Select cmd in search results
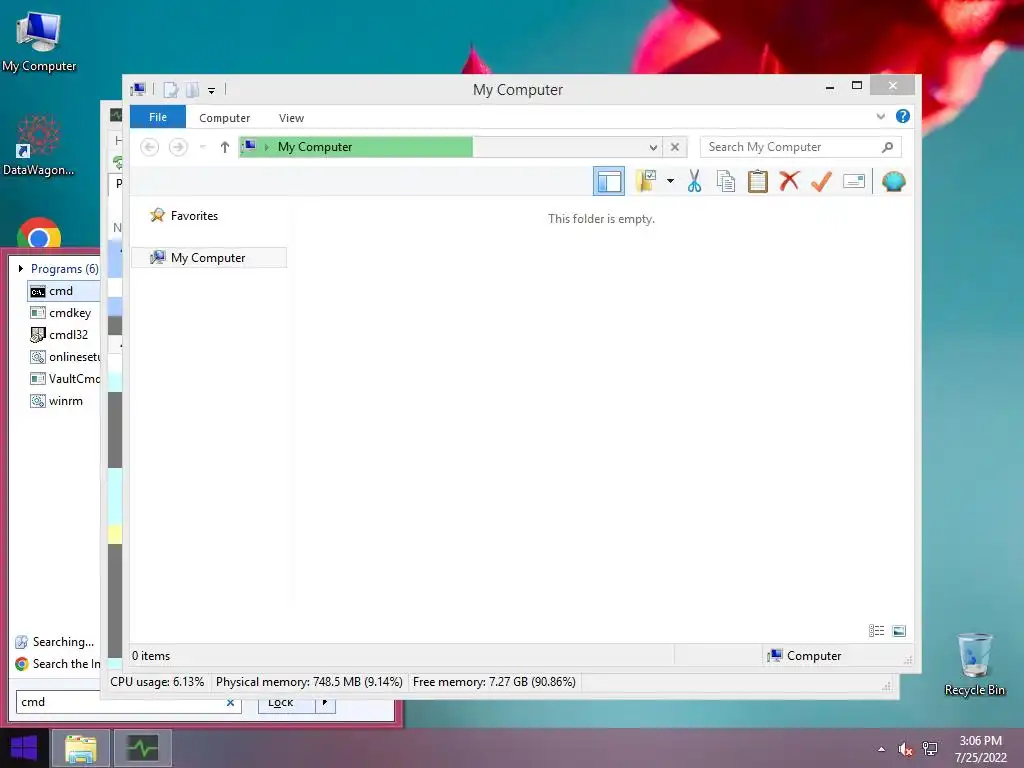The height and width of the screenshot is (768, 1024). coord(63,291)
